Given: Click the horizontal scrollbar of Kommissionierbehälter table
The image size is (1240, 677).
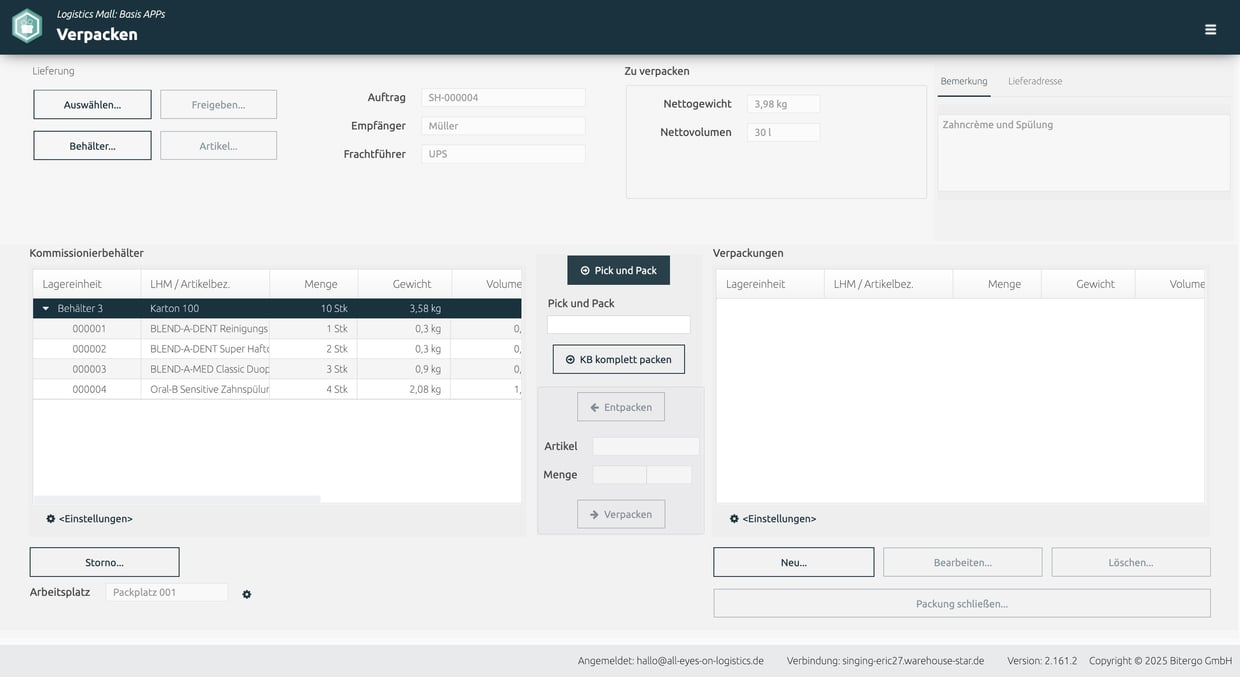Looking at the screenshot, I should 177,499.
